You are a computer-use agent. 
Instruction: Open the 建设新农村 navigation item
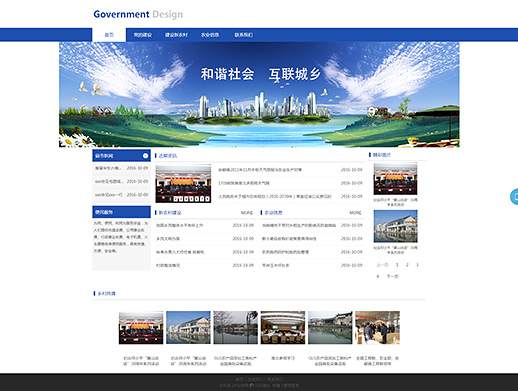click(x=176, y=35)
